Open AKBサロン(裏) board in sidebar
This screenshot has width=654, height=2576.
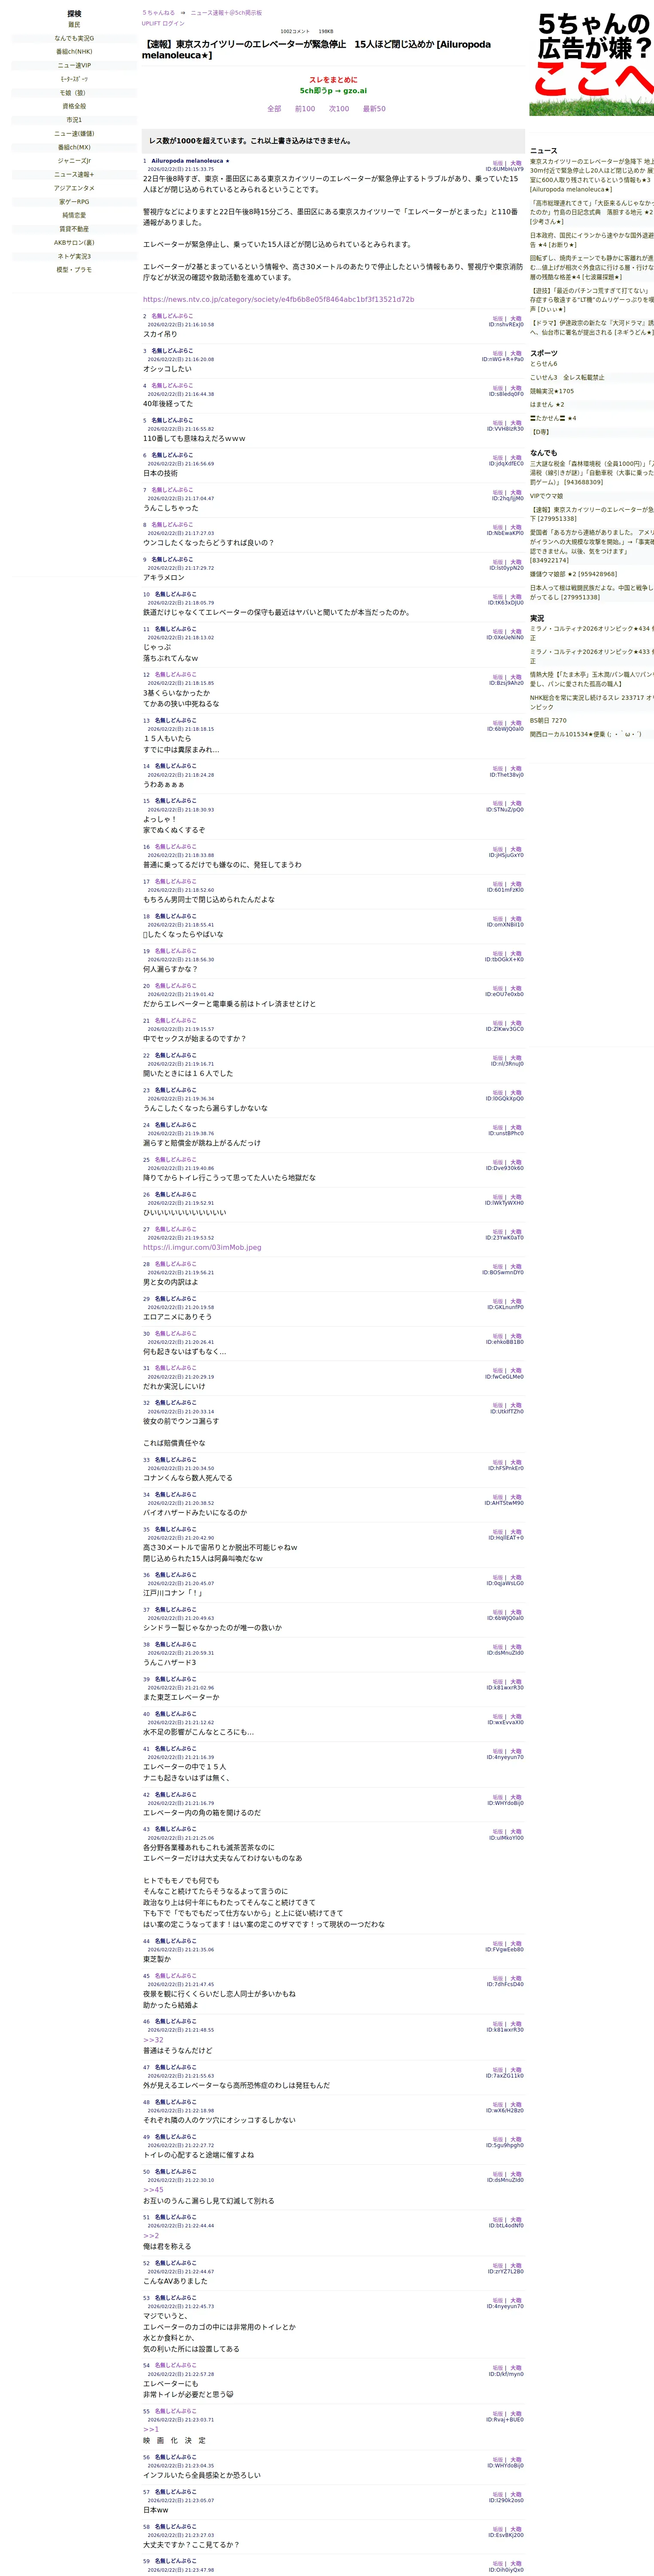(x=74, y=243)
